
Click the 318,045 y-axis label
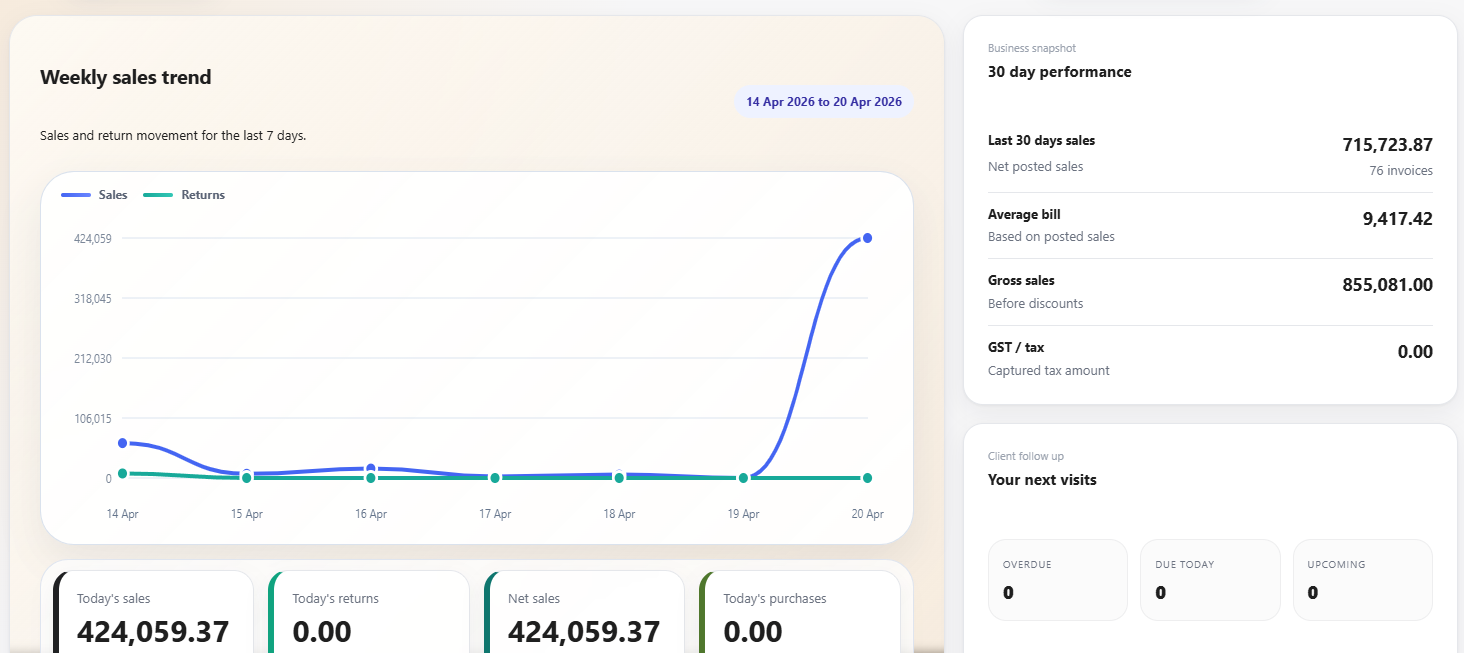point(93,298)
